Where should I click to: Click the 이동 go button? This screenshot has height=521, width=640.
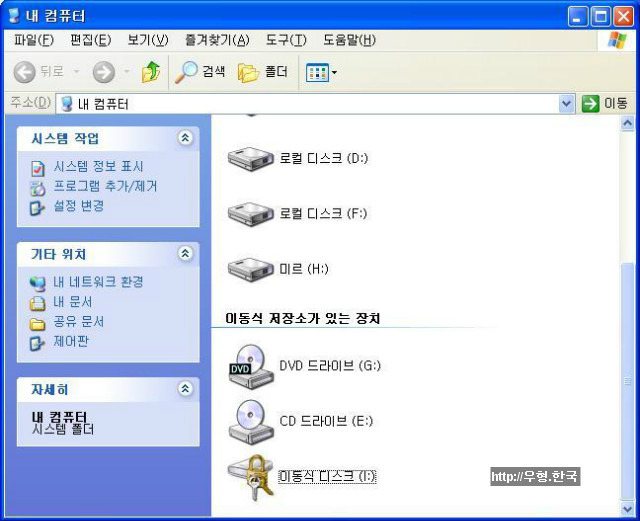point(604,103)
